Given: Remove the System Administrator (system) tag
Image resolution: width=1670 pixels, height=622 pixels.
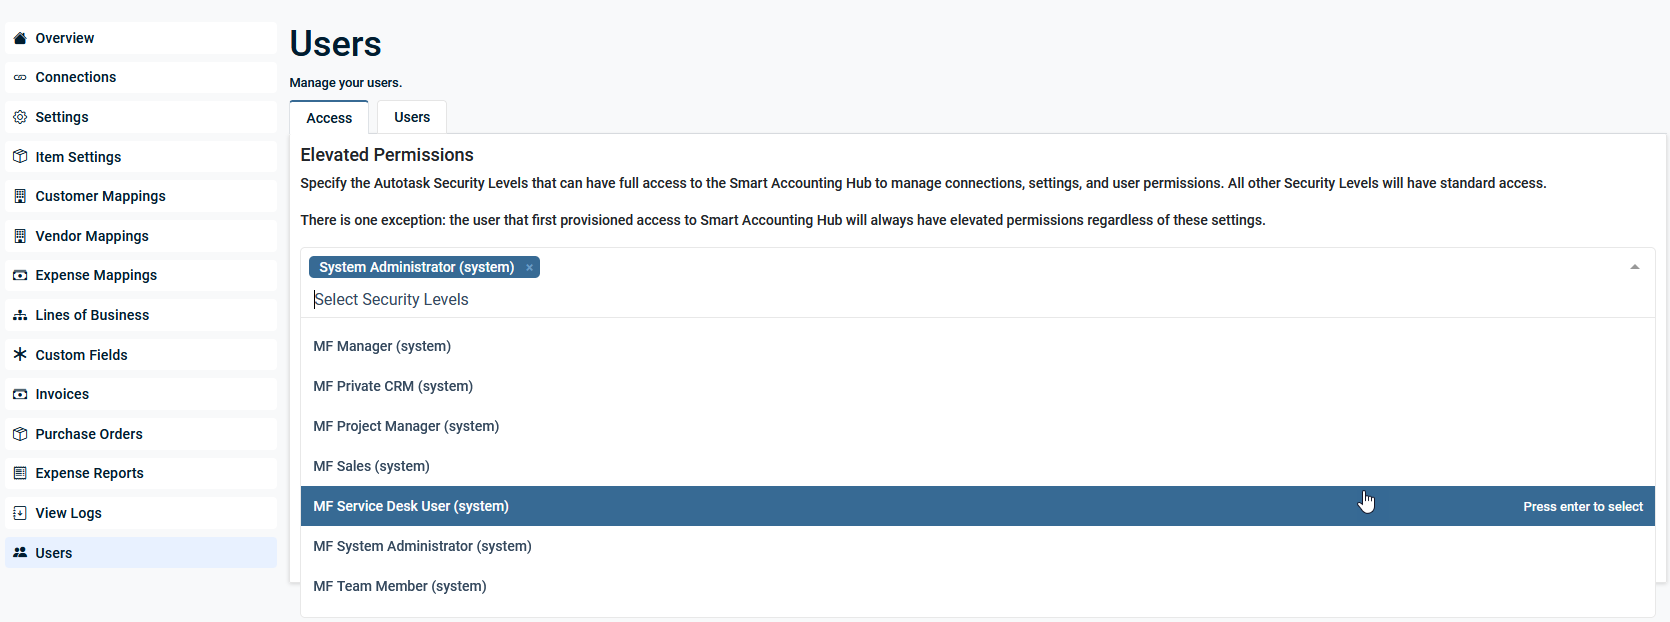Looking at the screenshot, I should tap(529, 268).
